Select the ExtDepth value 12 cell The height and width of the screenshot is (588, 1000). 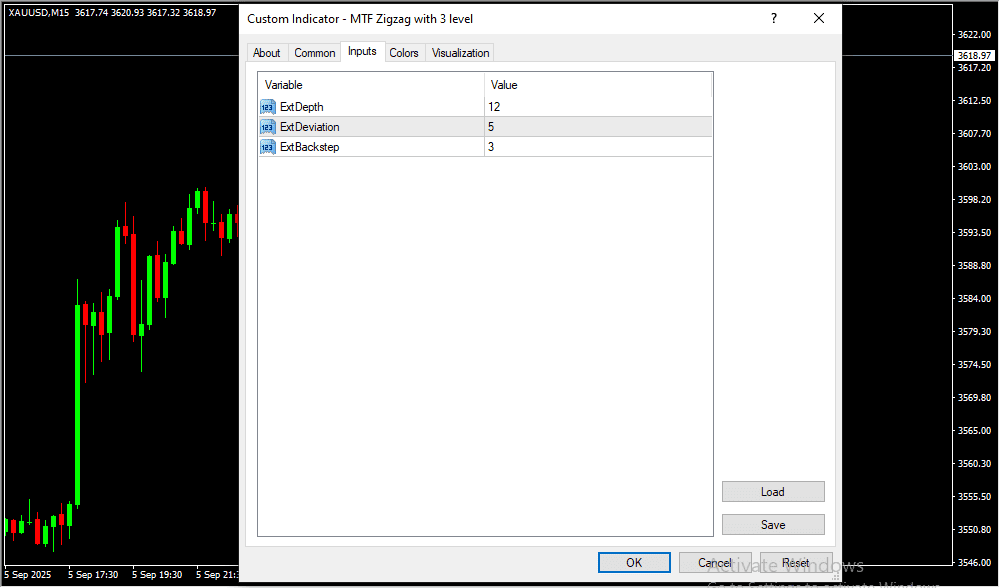(598, 107)
